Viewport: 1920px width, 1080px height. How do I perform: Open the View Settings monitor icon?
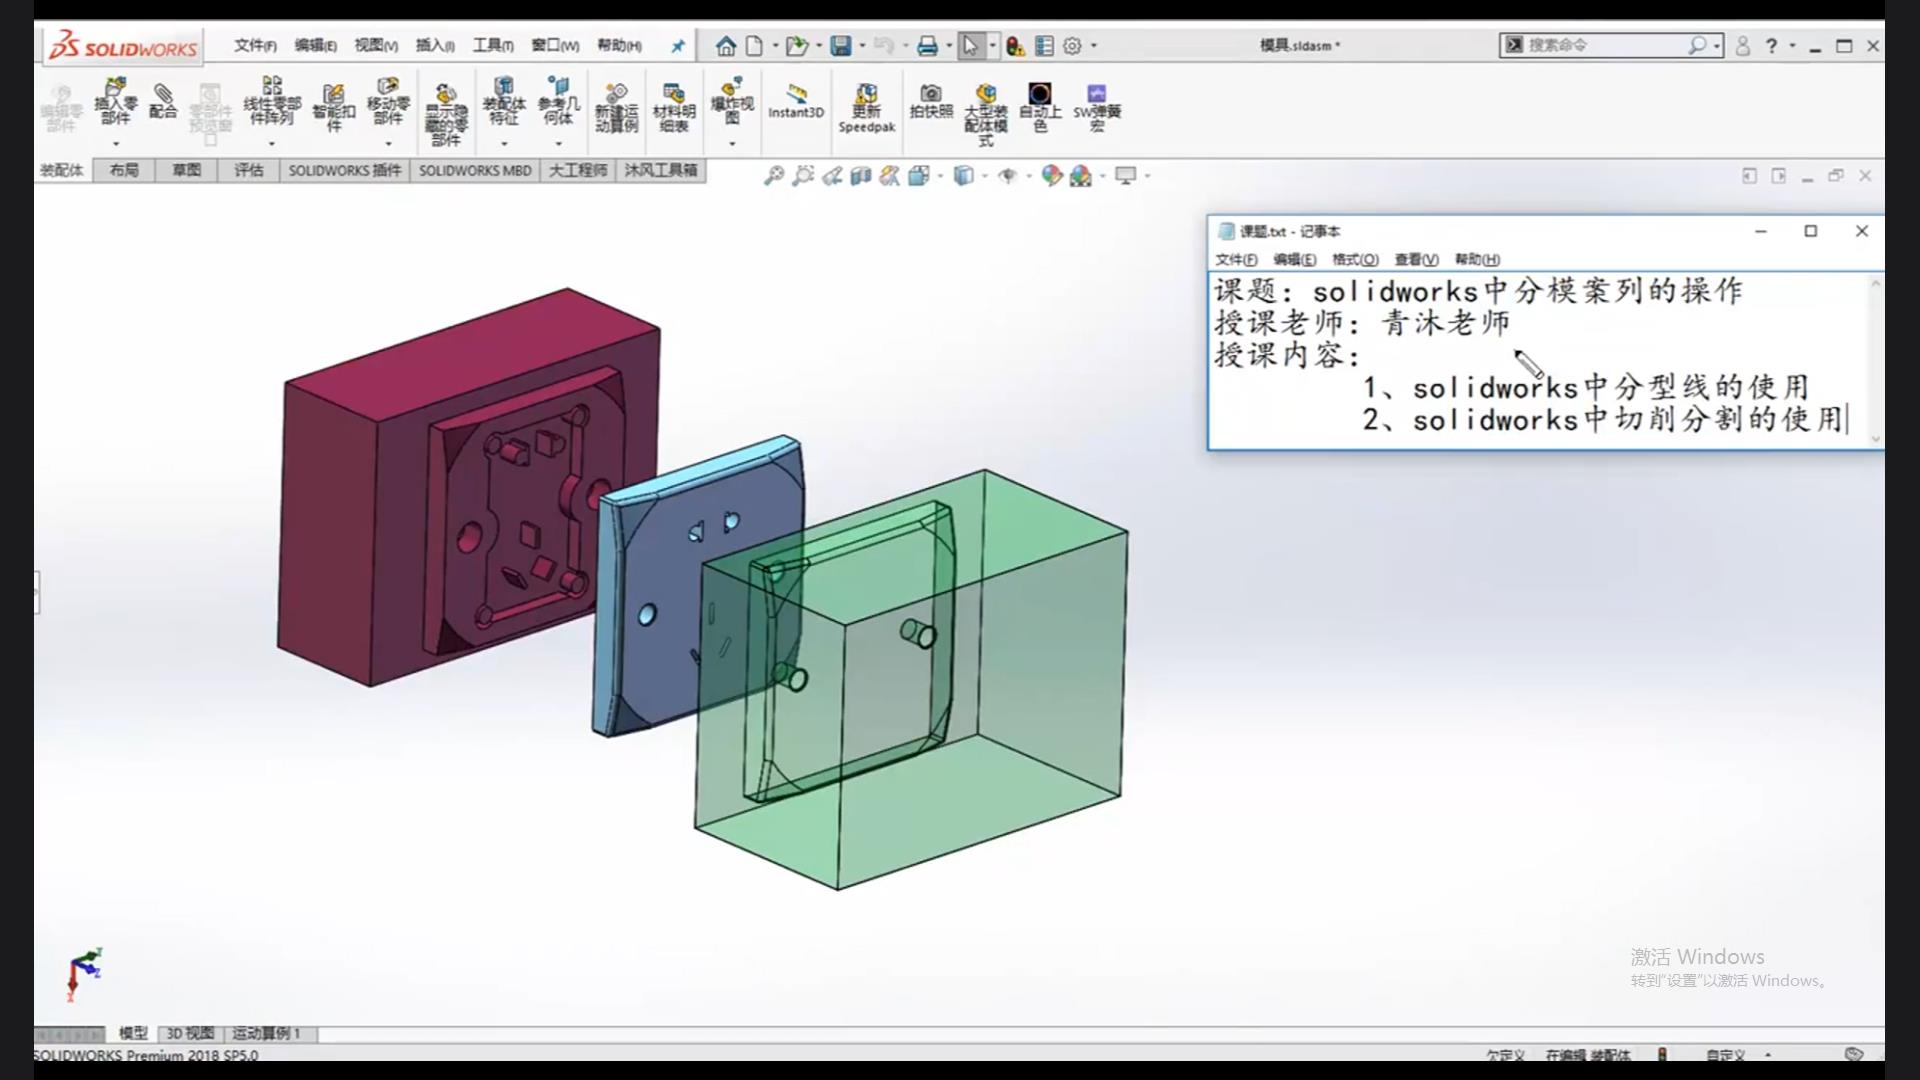pos(1126,176)
